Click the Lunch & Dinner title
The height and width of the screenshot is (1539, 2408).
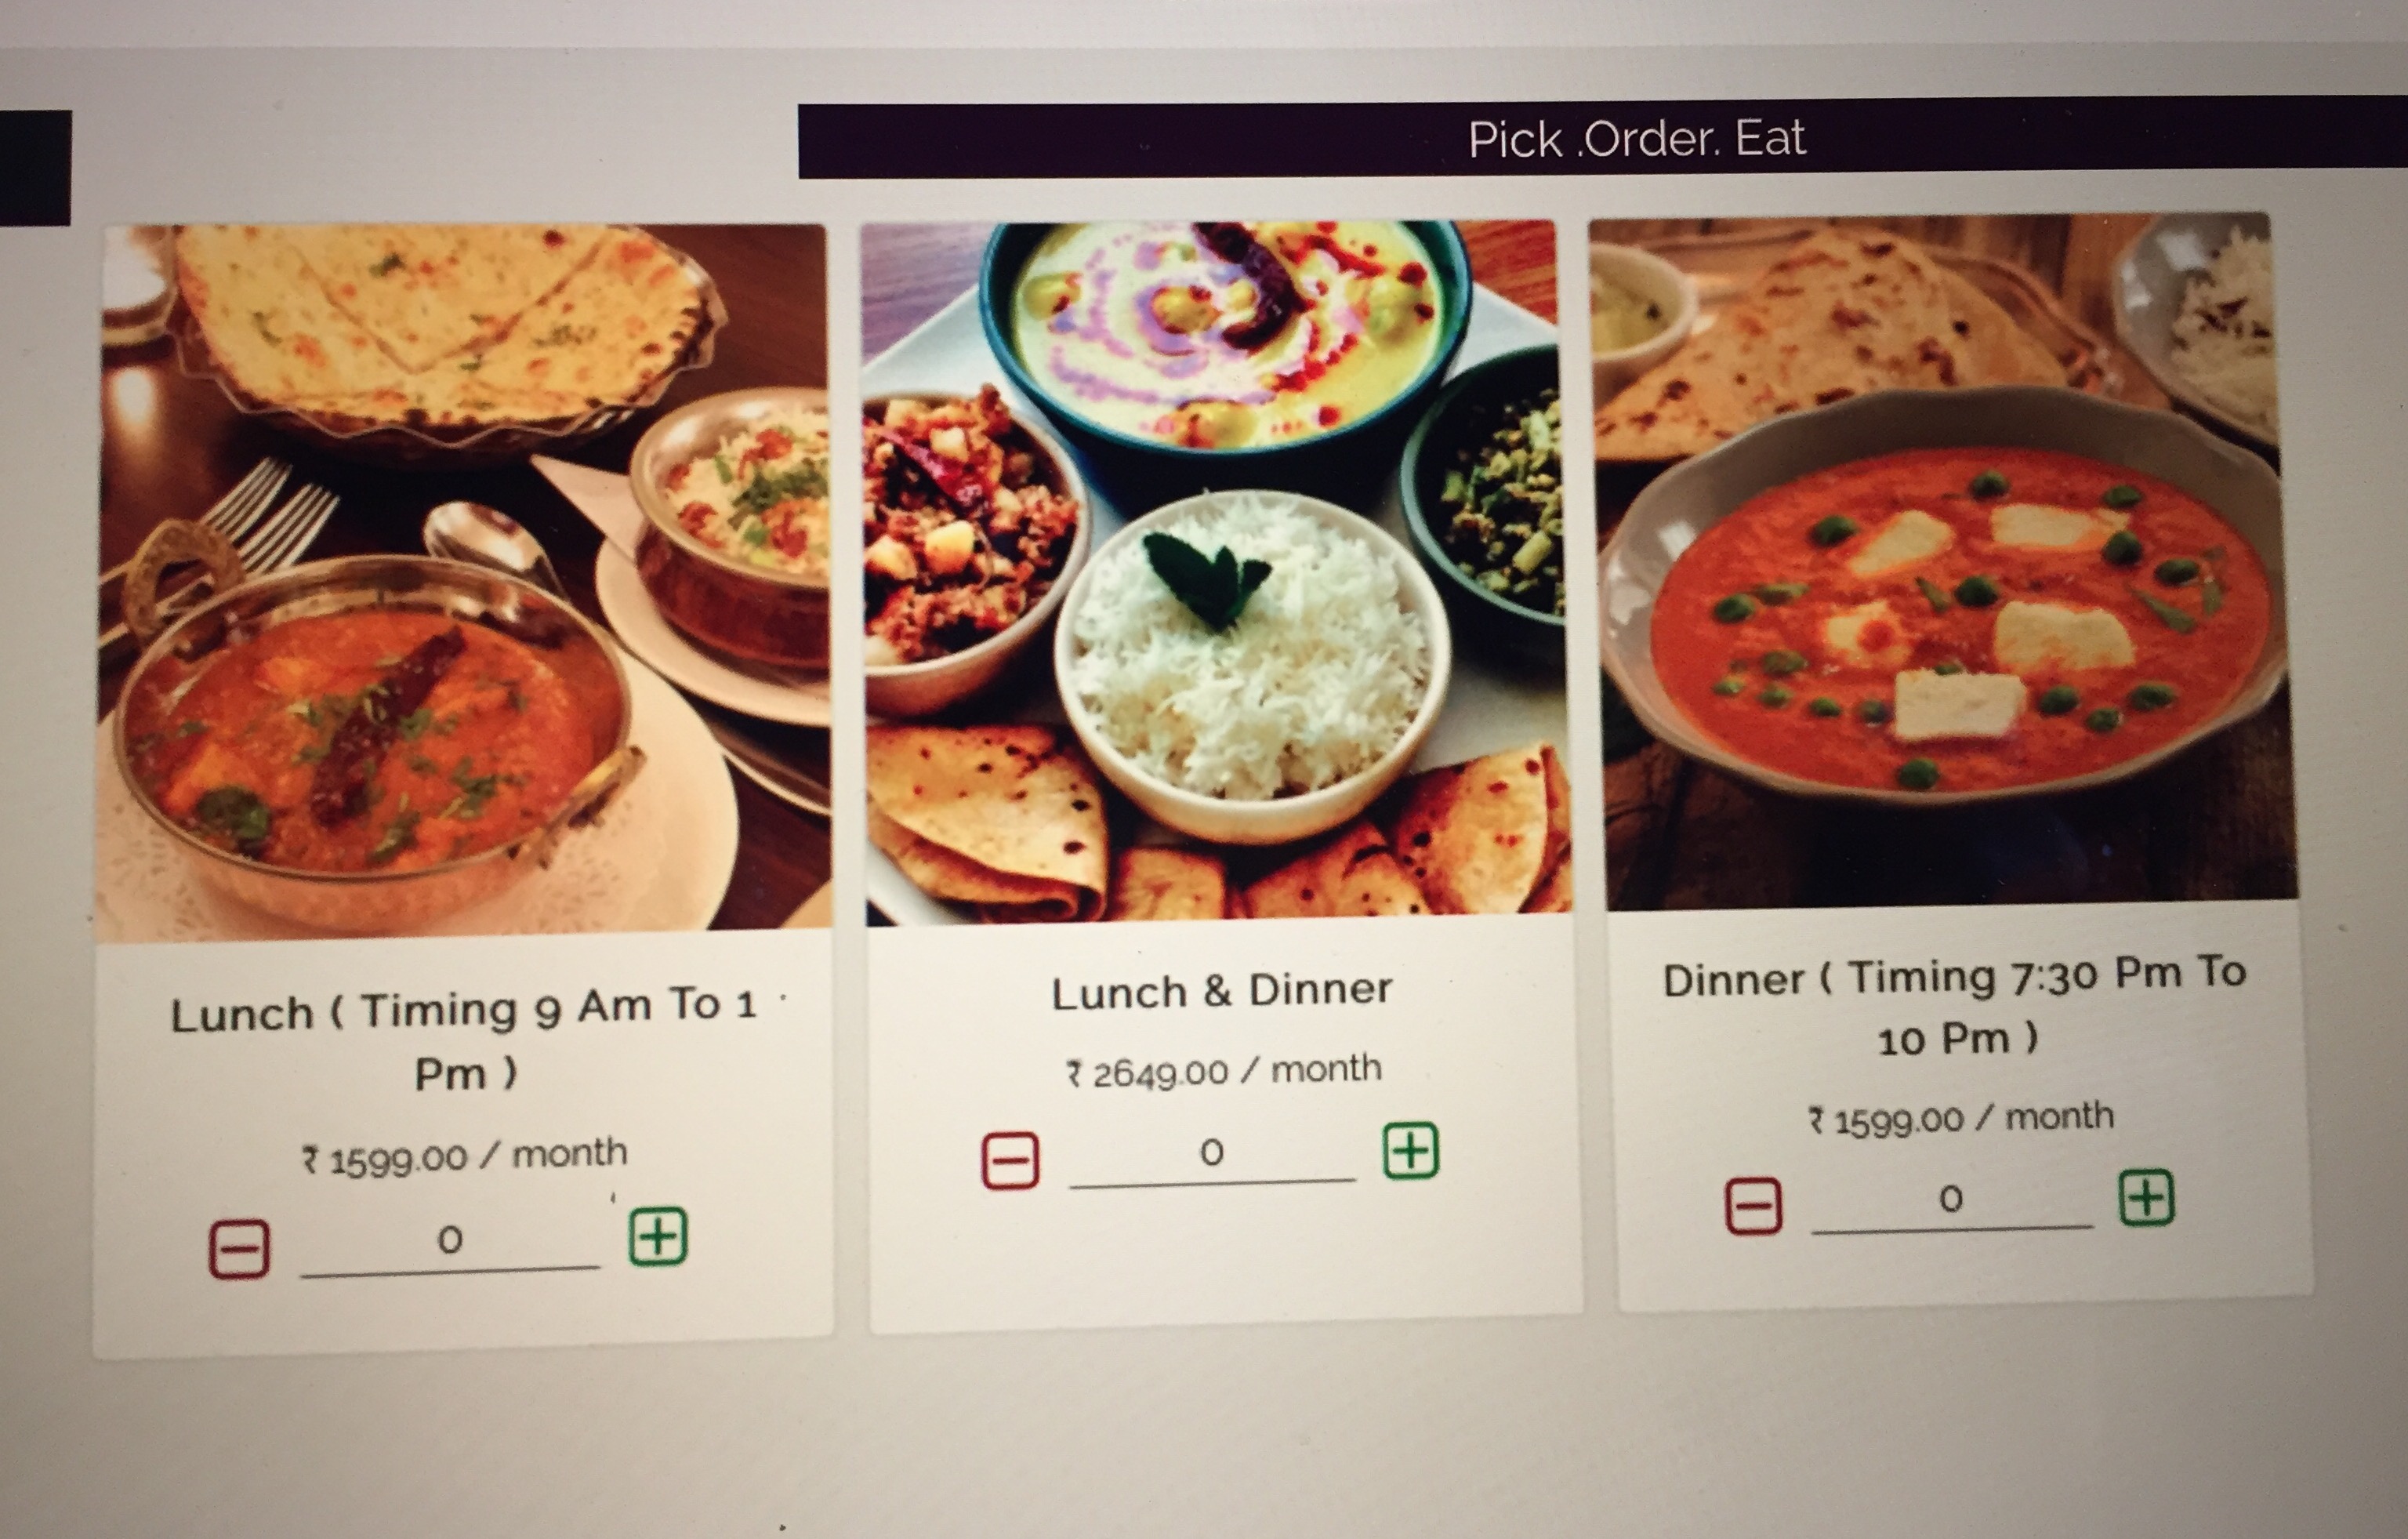click(1221, 992)
